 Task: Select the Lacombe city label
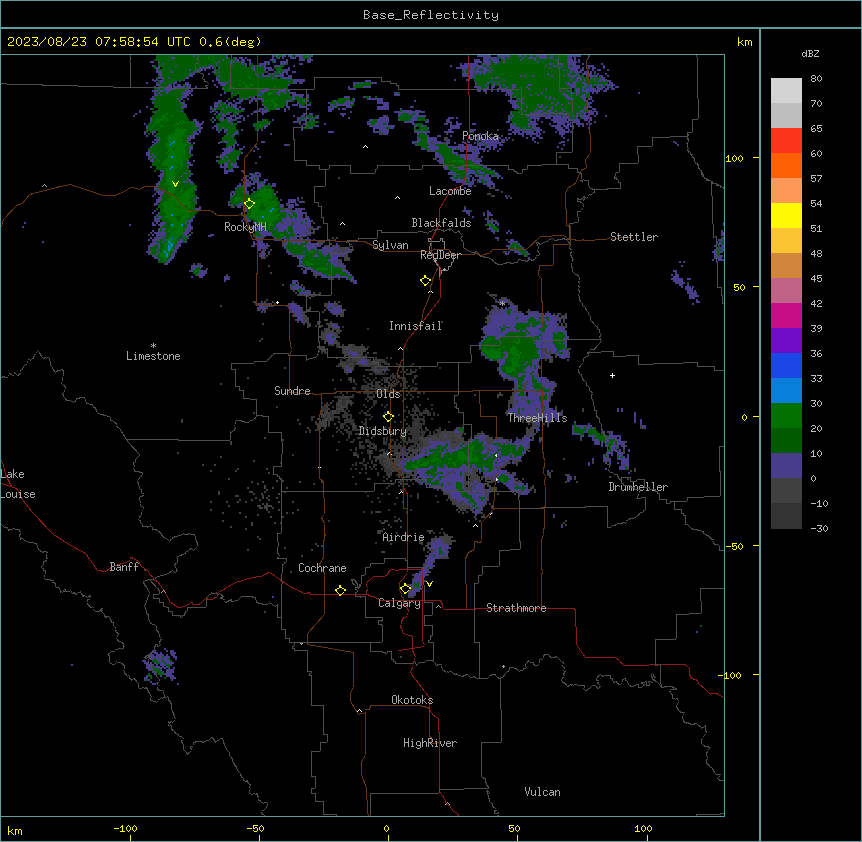(450, 191)
